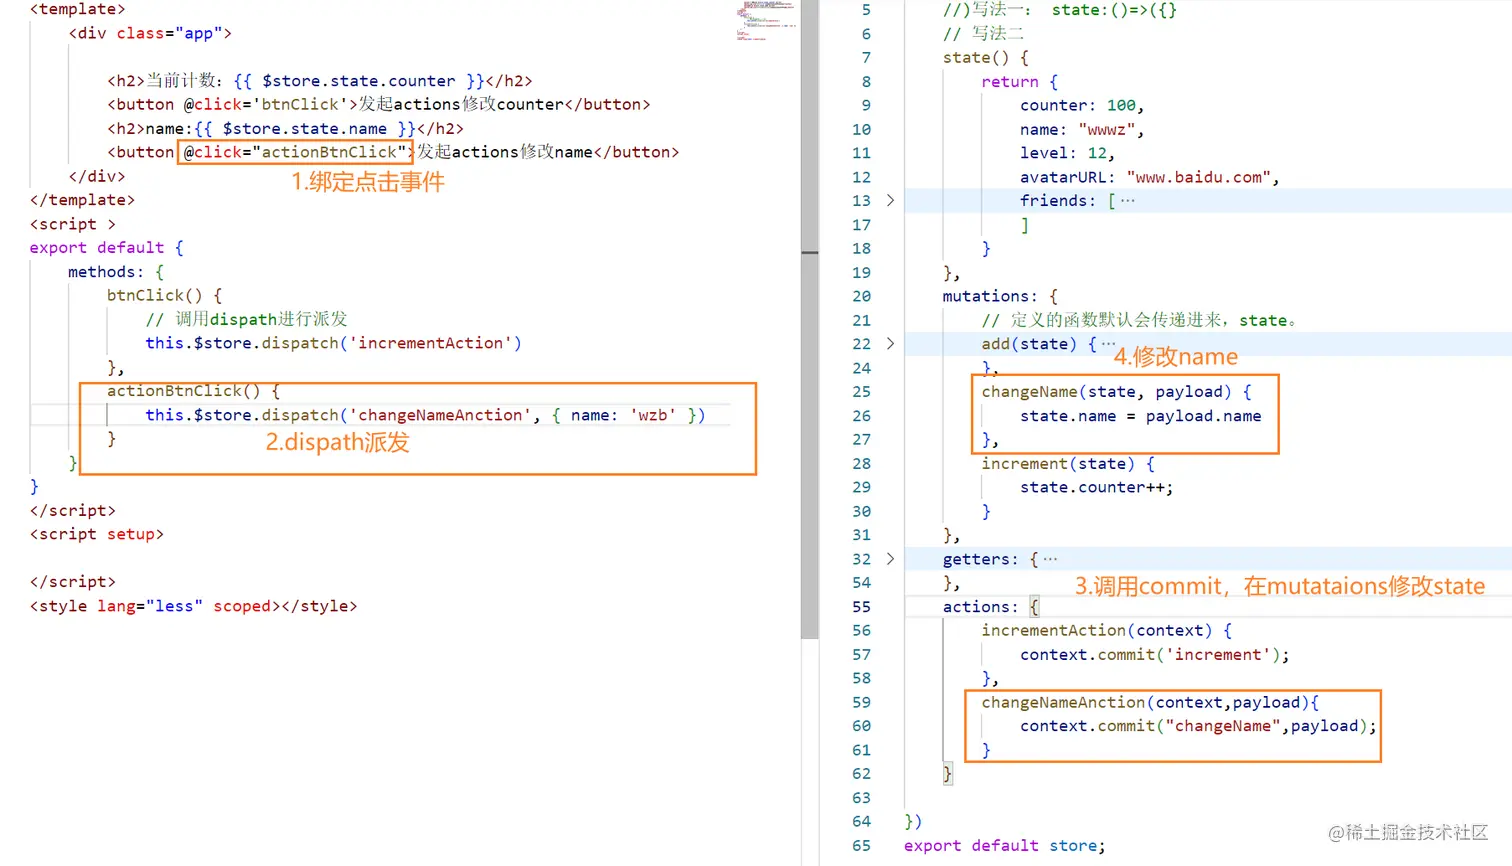
Task: Click context.commit("changeName",payload); line
Action: click(1199, 726)
